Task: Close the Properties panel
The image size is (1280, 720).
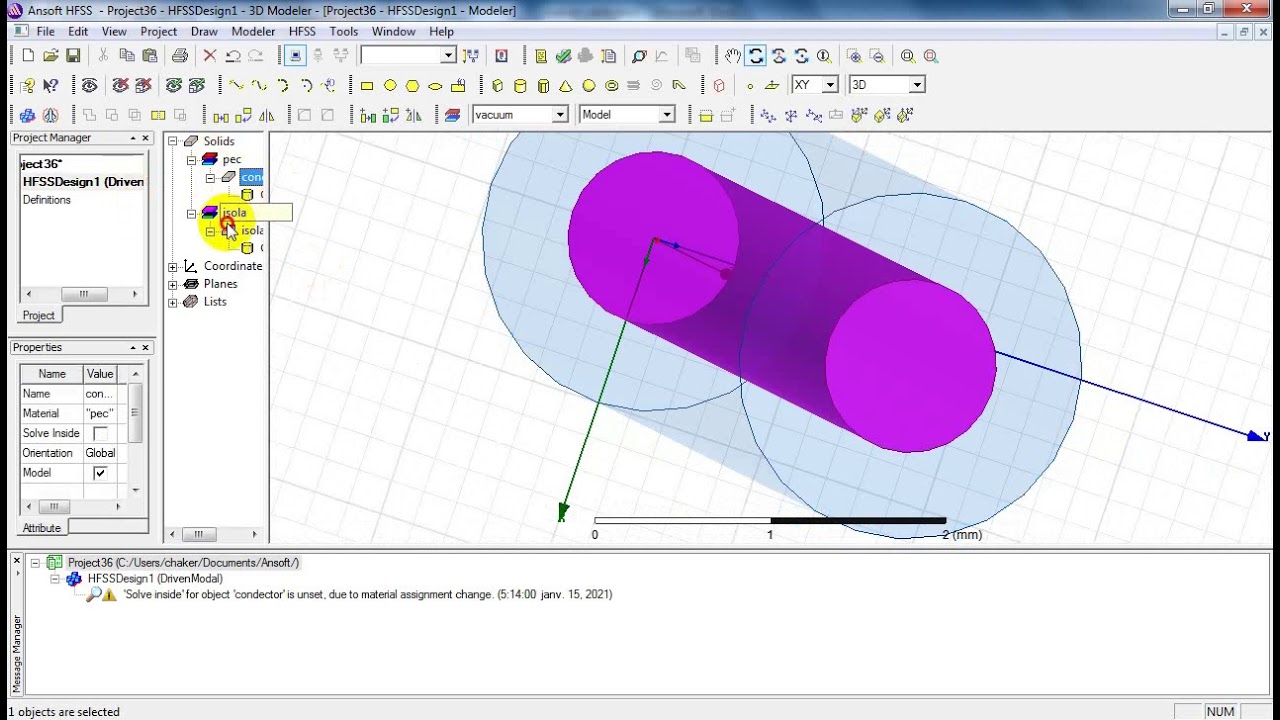Action: (x=146, y=348)
